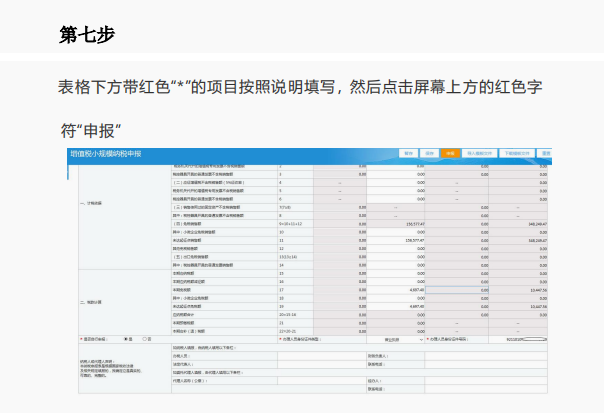The image size is (604, 413).
Task: Click the 4,697.40 value in row 19
Action: pyautogui.click(x=417, y=307)
